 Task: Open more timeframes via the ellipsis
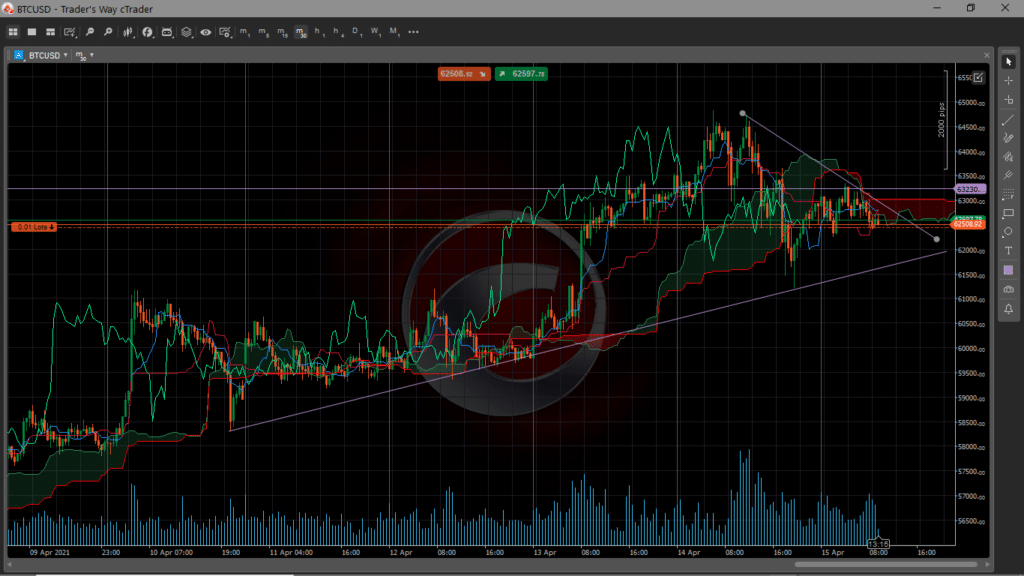click(413, 32)
